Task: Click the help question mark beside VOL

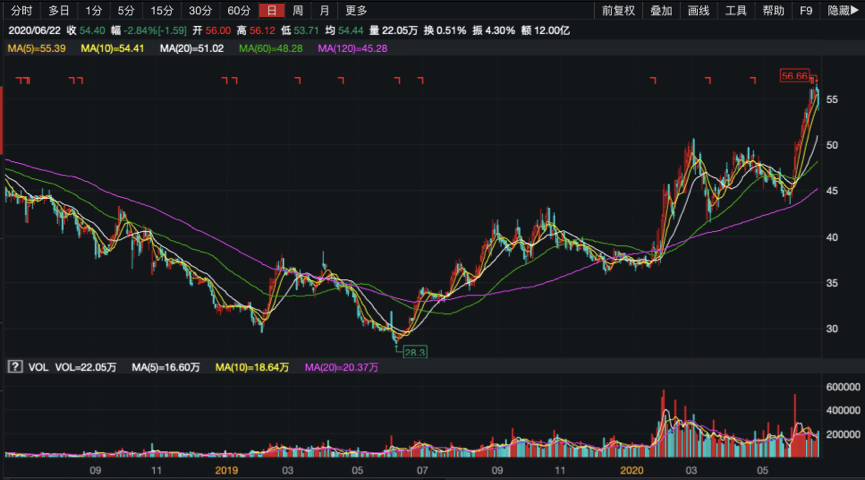Action: [15, 367]
